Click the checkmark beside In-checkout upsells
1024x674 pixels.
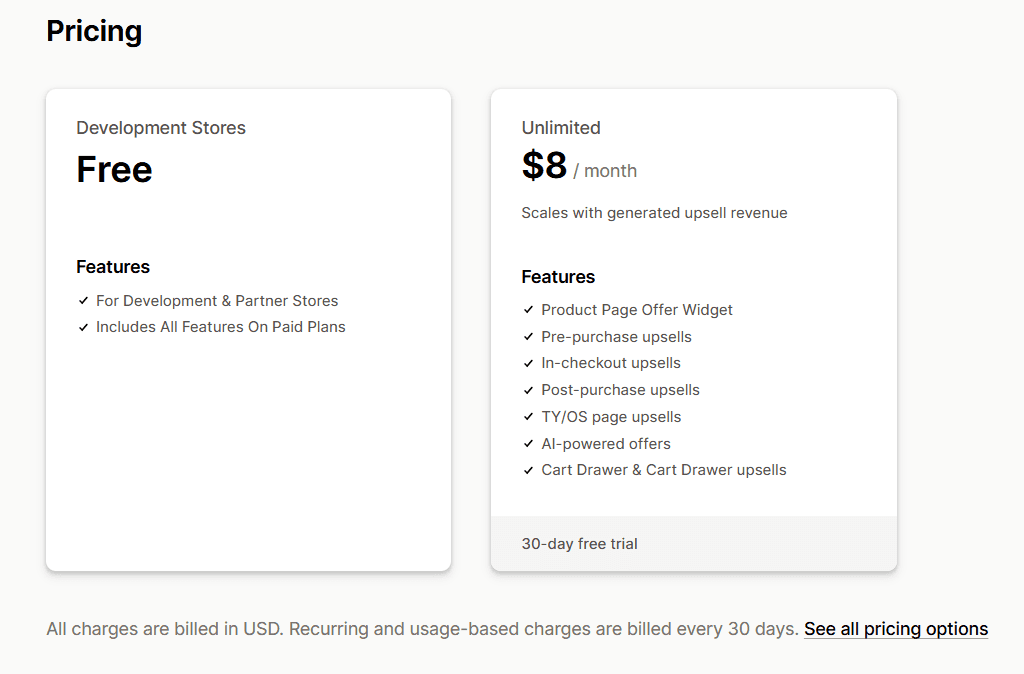pyautogui.click(x=528, y=363)
